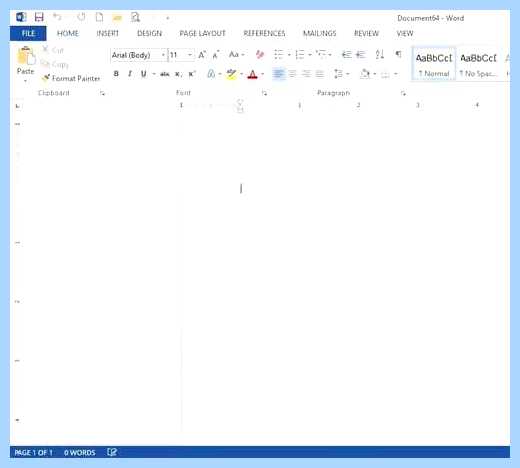520x468 pixels.
Task: Open Text Effects icon
Action: point(211,74)
